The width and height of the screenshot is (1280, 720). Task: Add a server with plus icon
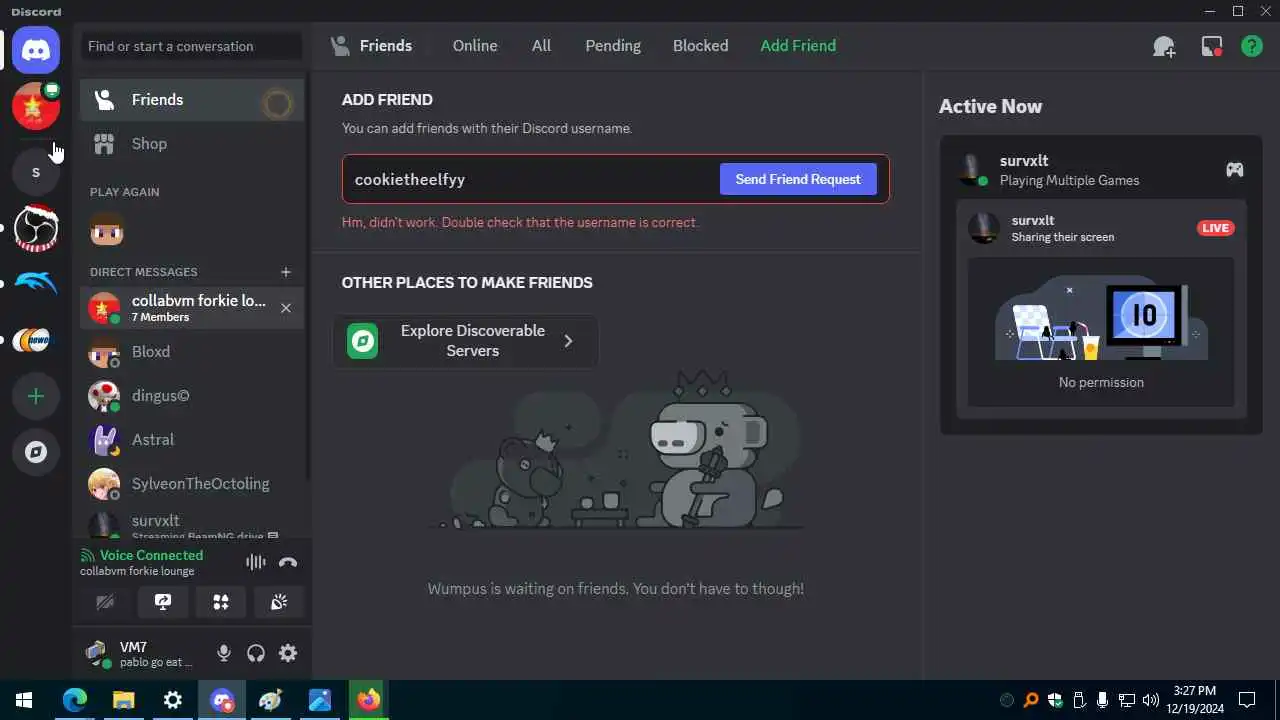tap(36, 396)
